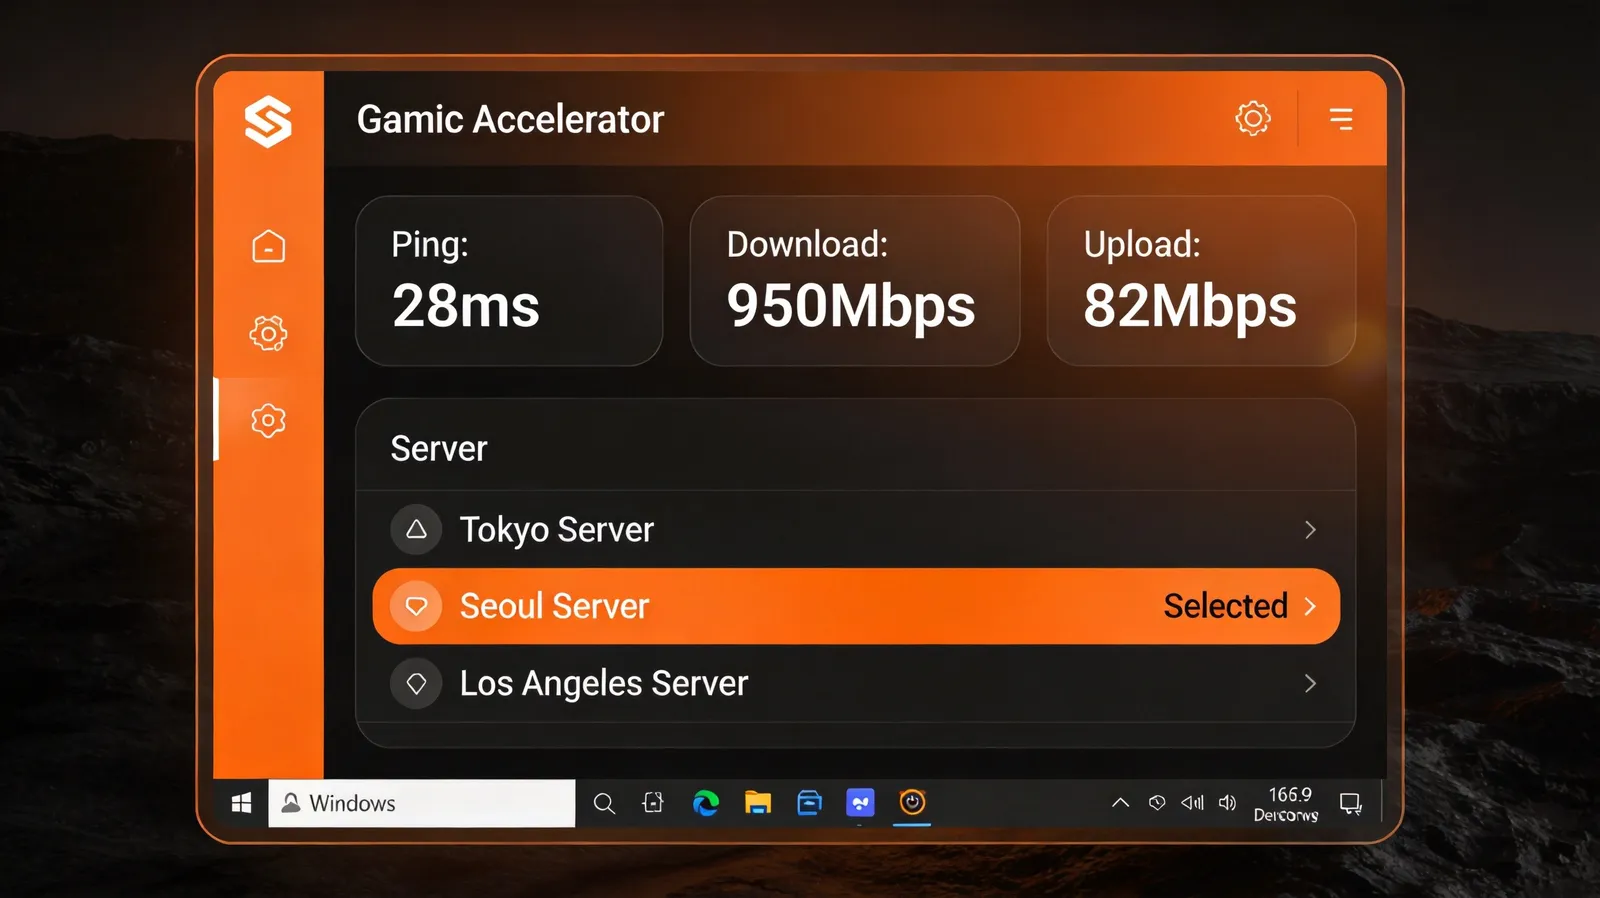
Task: Open settings gear in the header
Action: tap(1252, 118)
